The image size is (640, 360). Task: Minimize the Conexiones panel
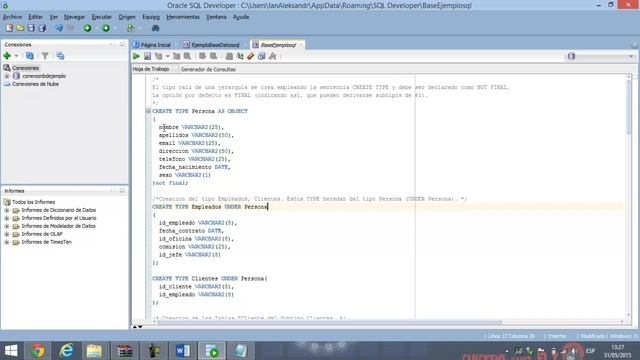tap(122, 44)
